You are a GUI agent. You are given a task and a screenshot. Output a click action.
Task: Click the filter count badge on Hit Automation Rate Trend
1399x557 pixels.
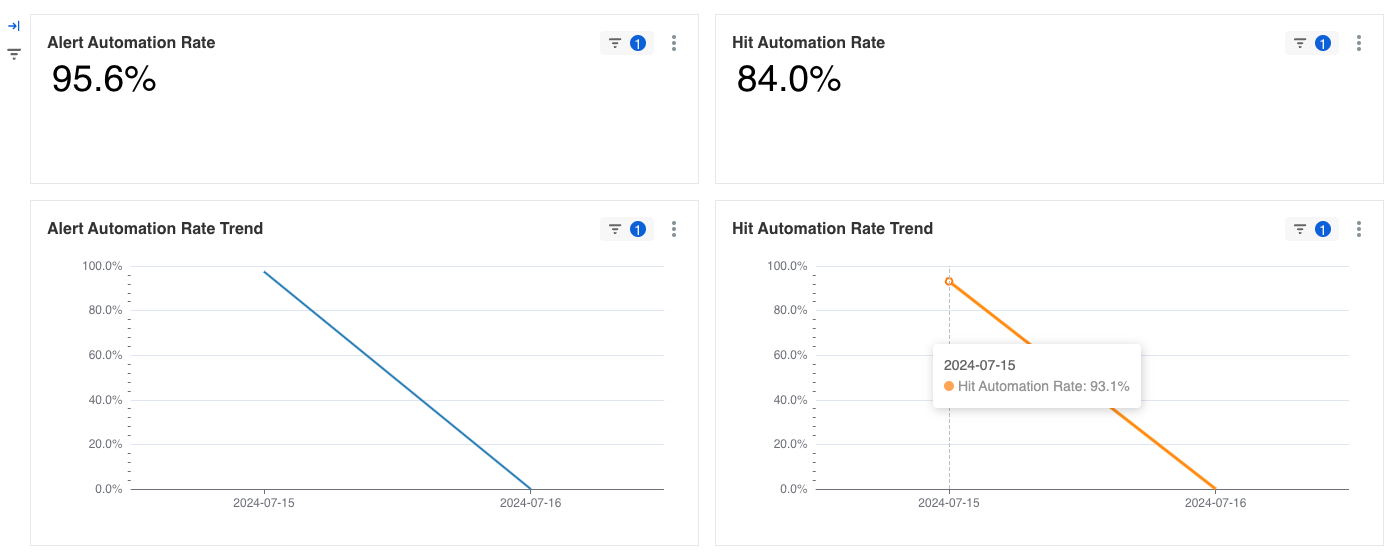pos(1323,229)
